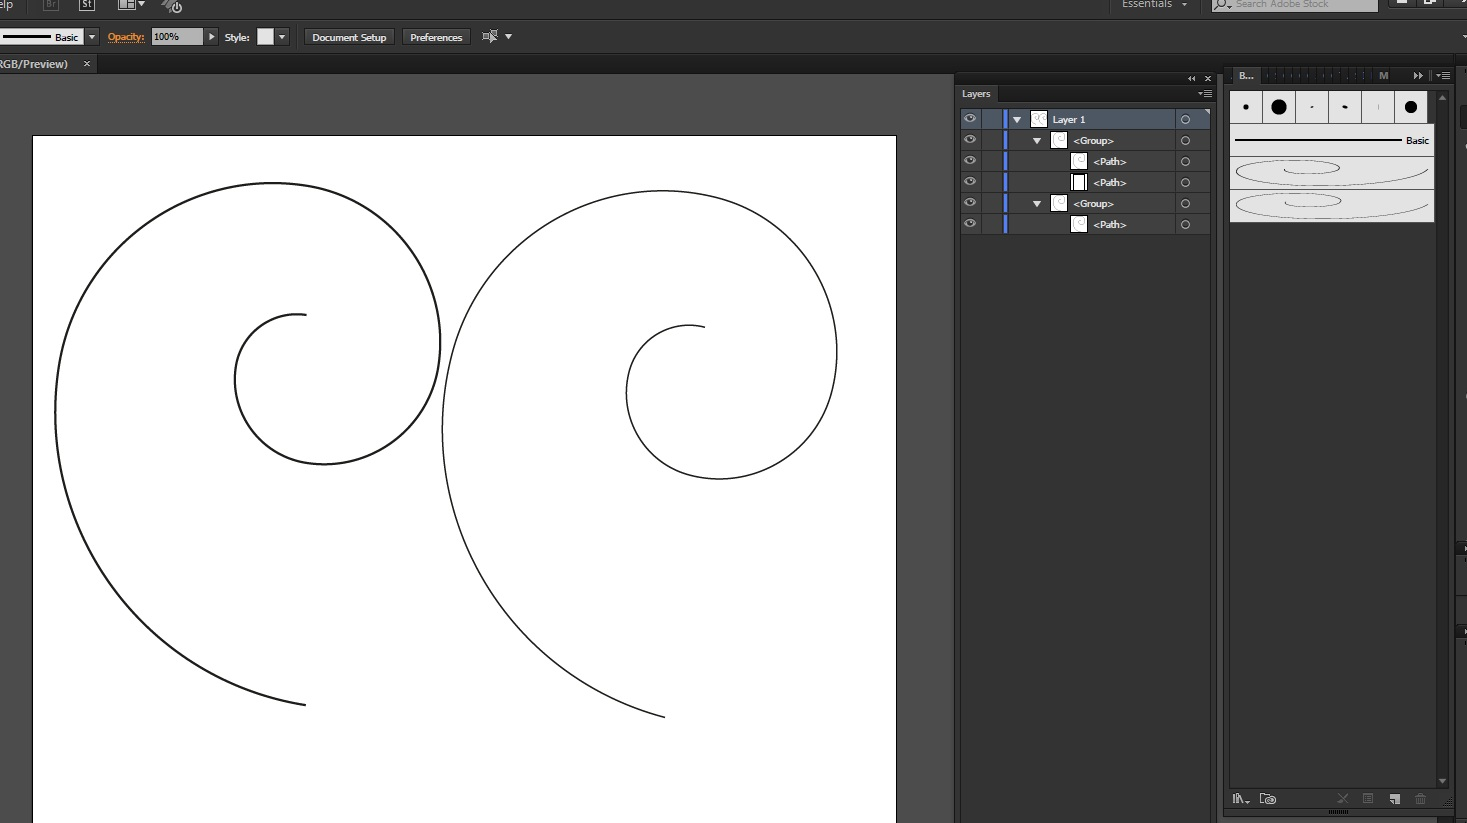Click the Document Setup button
This screenshot has height=823, width=1467.
[349, 37]
